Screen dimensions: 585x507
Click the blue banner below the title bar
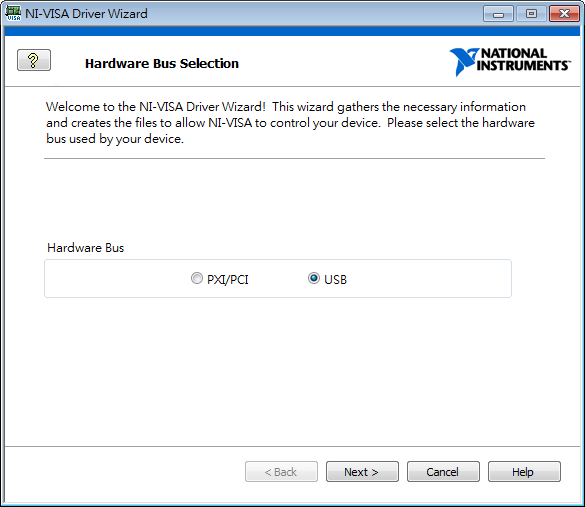pos(292,31)
